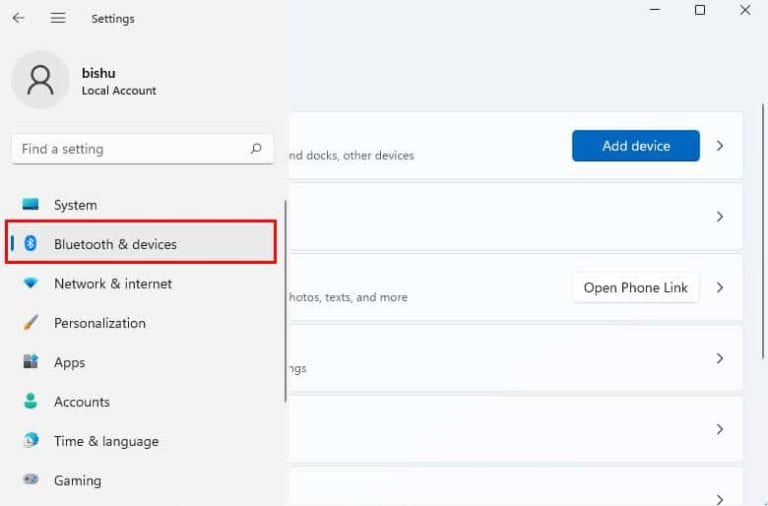Image resolution: width=768 pixels, height=506 pixels.
Task: Open Time & language settings
Action: [105, 441]
